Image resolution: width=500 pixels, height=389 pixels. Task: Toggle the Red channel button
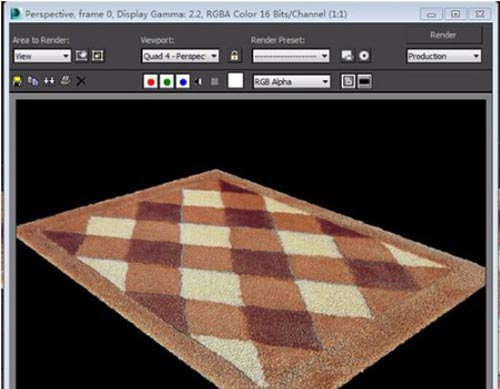(x=151, y=82)
